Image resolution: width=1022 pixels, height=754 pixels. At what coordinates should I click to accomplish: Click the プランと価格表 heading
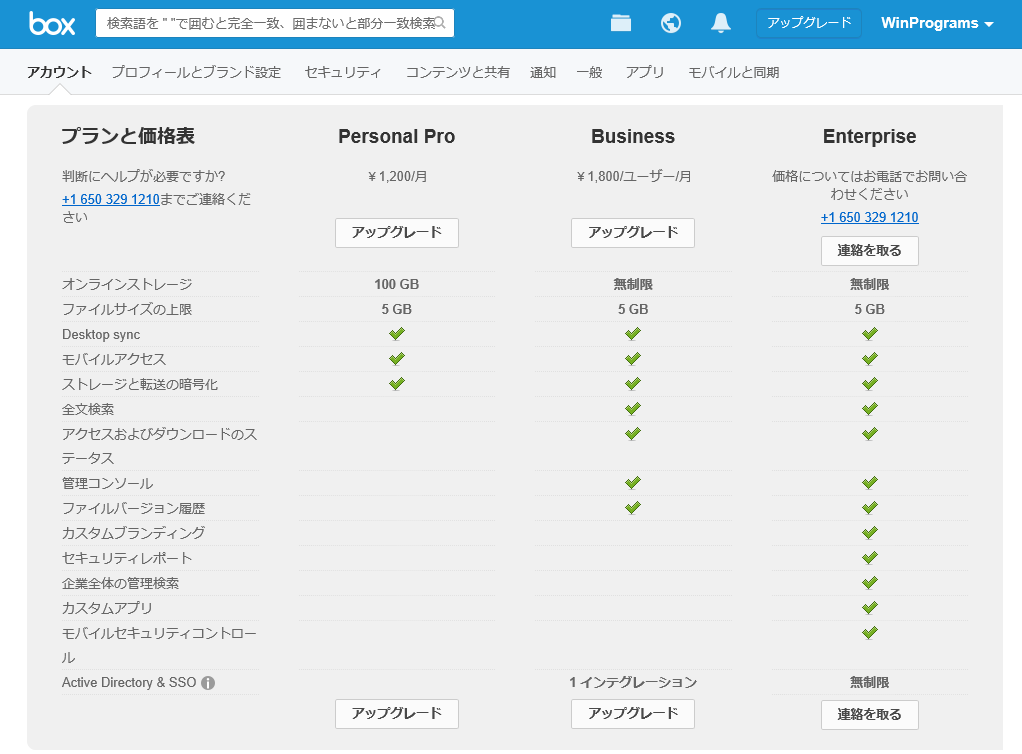128,136
